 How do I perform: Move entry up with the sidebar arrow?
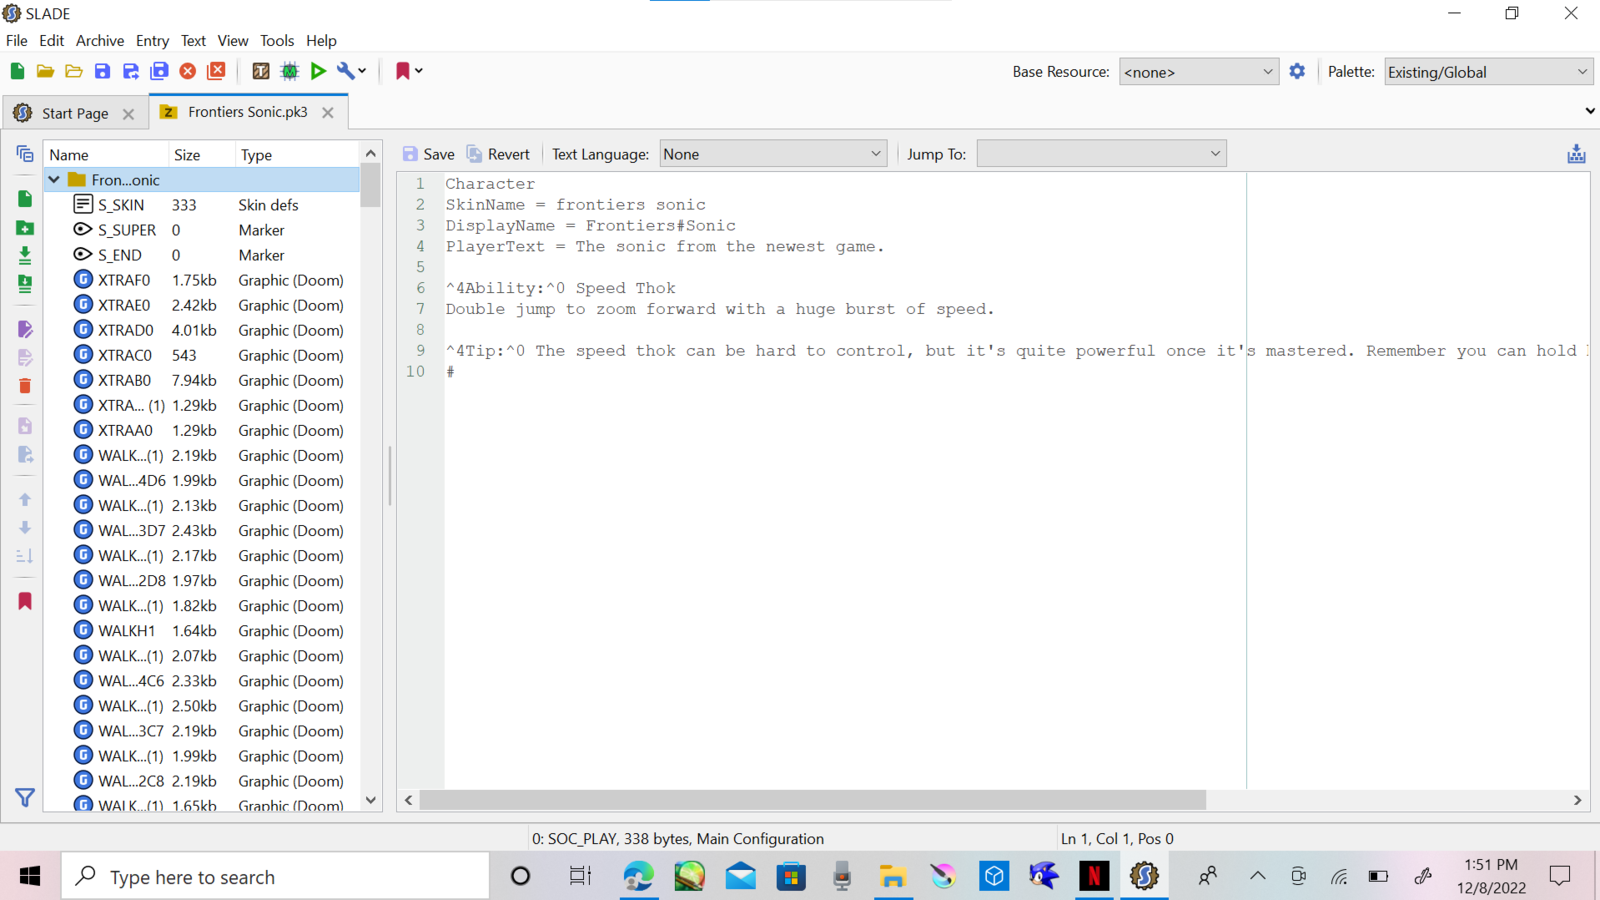click(x=25, y=499)
